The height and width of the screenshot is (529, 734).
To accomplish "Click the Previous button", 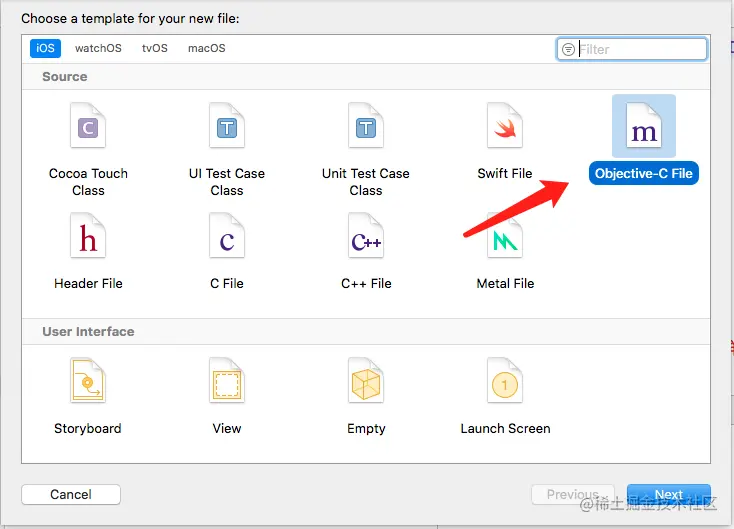I will 573,494.
